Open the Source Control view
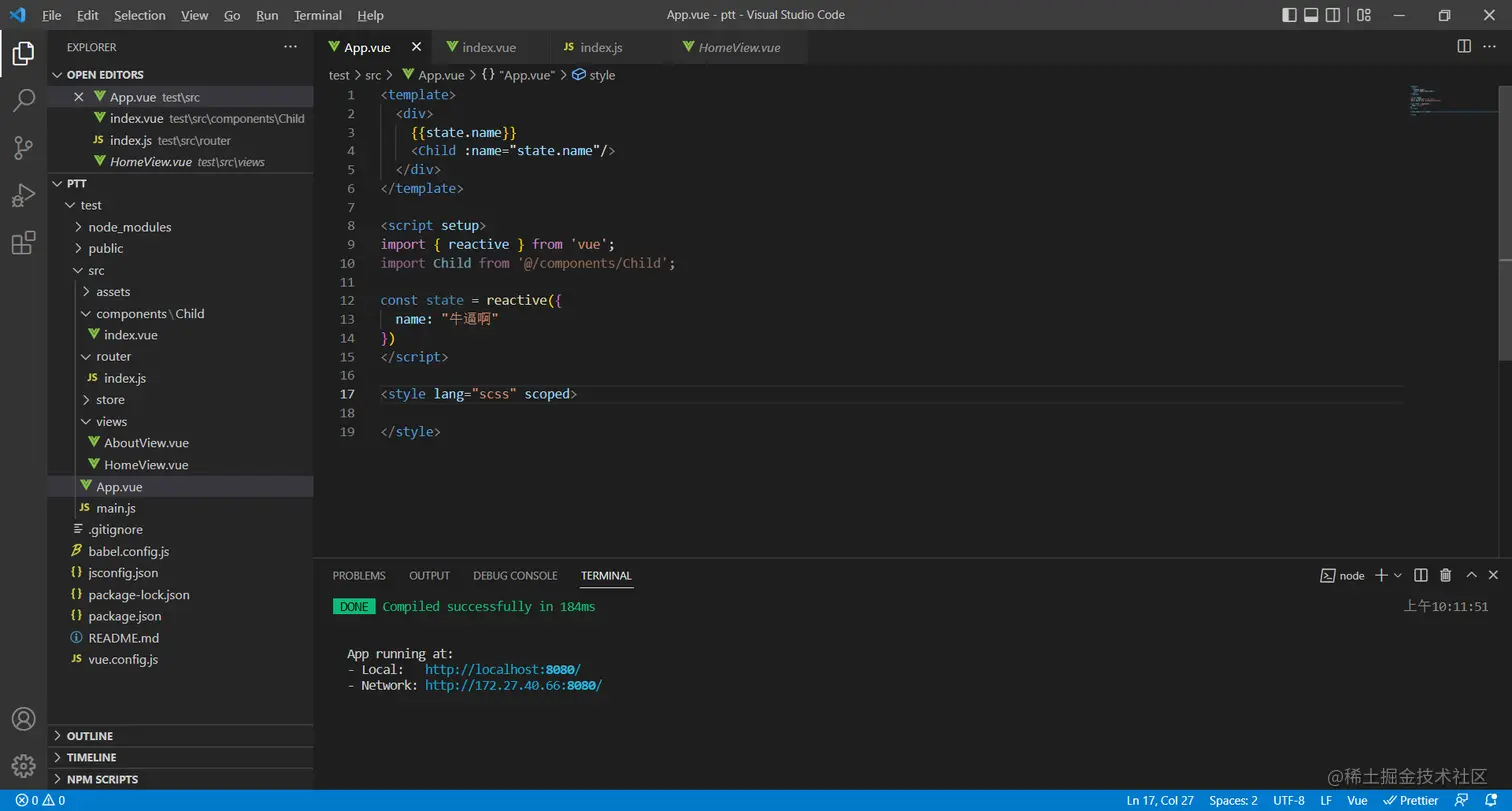The image size is (1512, 811). (x=23, y=148)
